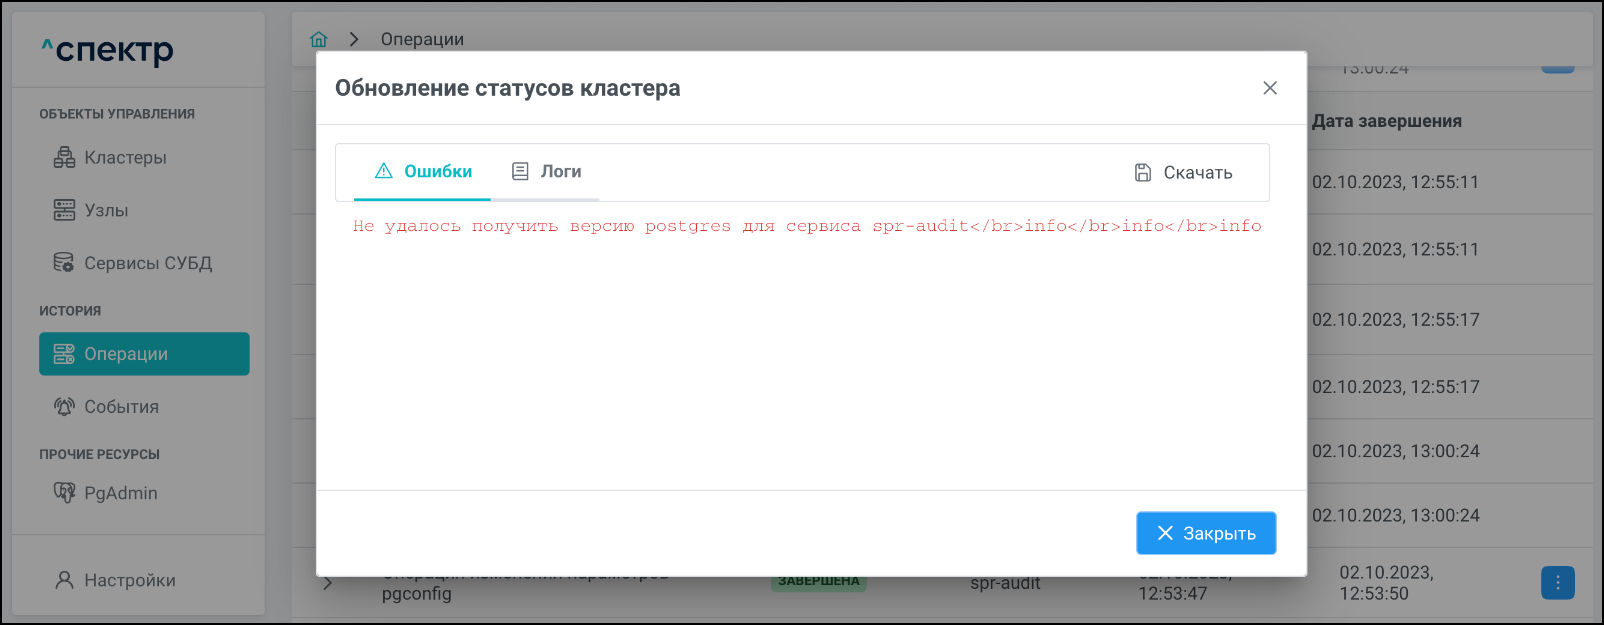The width and height of the screenshot is (1604, 626).
Task: Open События in the sidebar
Action: click(121, 407)
